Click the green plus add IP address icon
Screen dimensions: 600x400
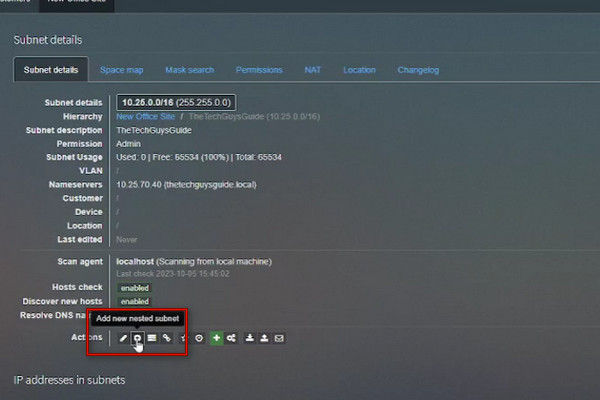[x=217, y=338]
